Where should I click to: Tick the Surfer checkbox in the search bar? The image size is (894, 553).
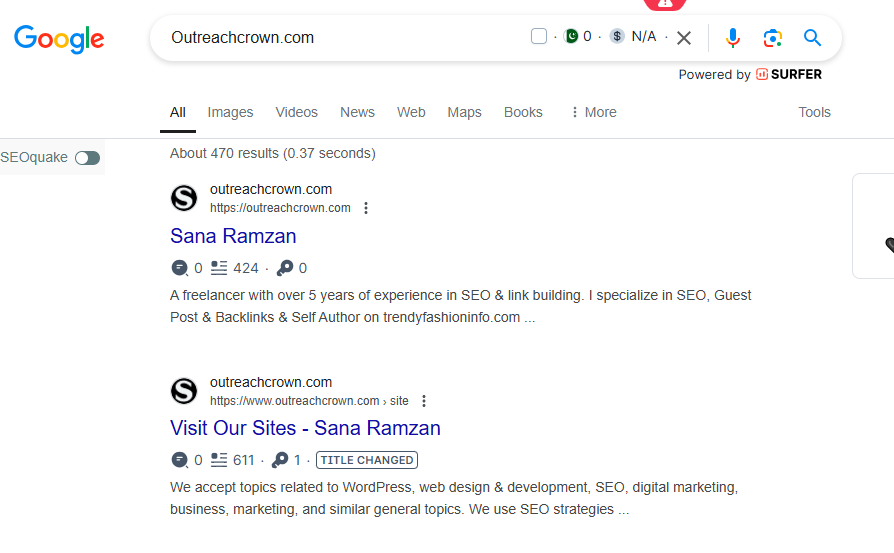point(539,36)
